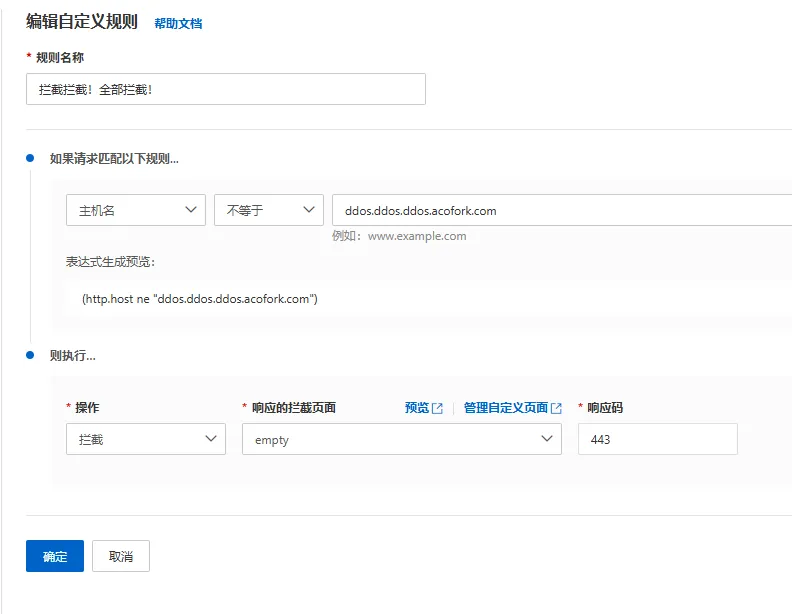Click the ddos.ddos.ddos.acofork.com hostname value field
This screenshot has height=614, width=792.
pyautogui.click(x=560, y=210)
